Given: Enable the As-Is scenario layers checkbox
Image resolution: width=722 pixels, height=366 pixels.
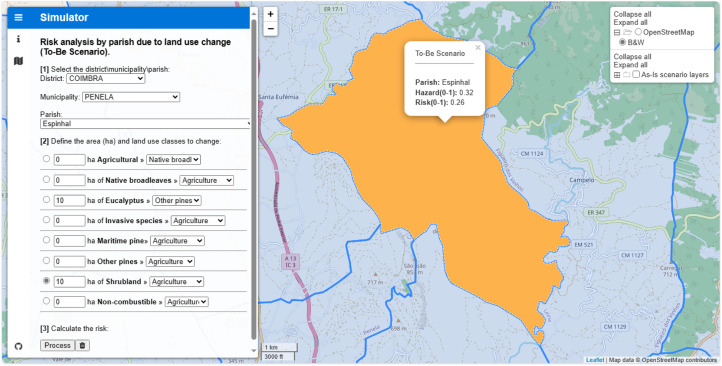Looking at the screenshot, I should [636, 74].
